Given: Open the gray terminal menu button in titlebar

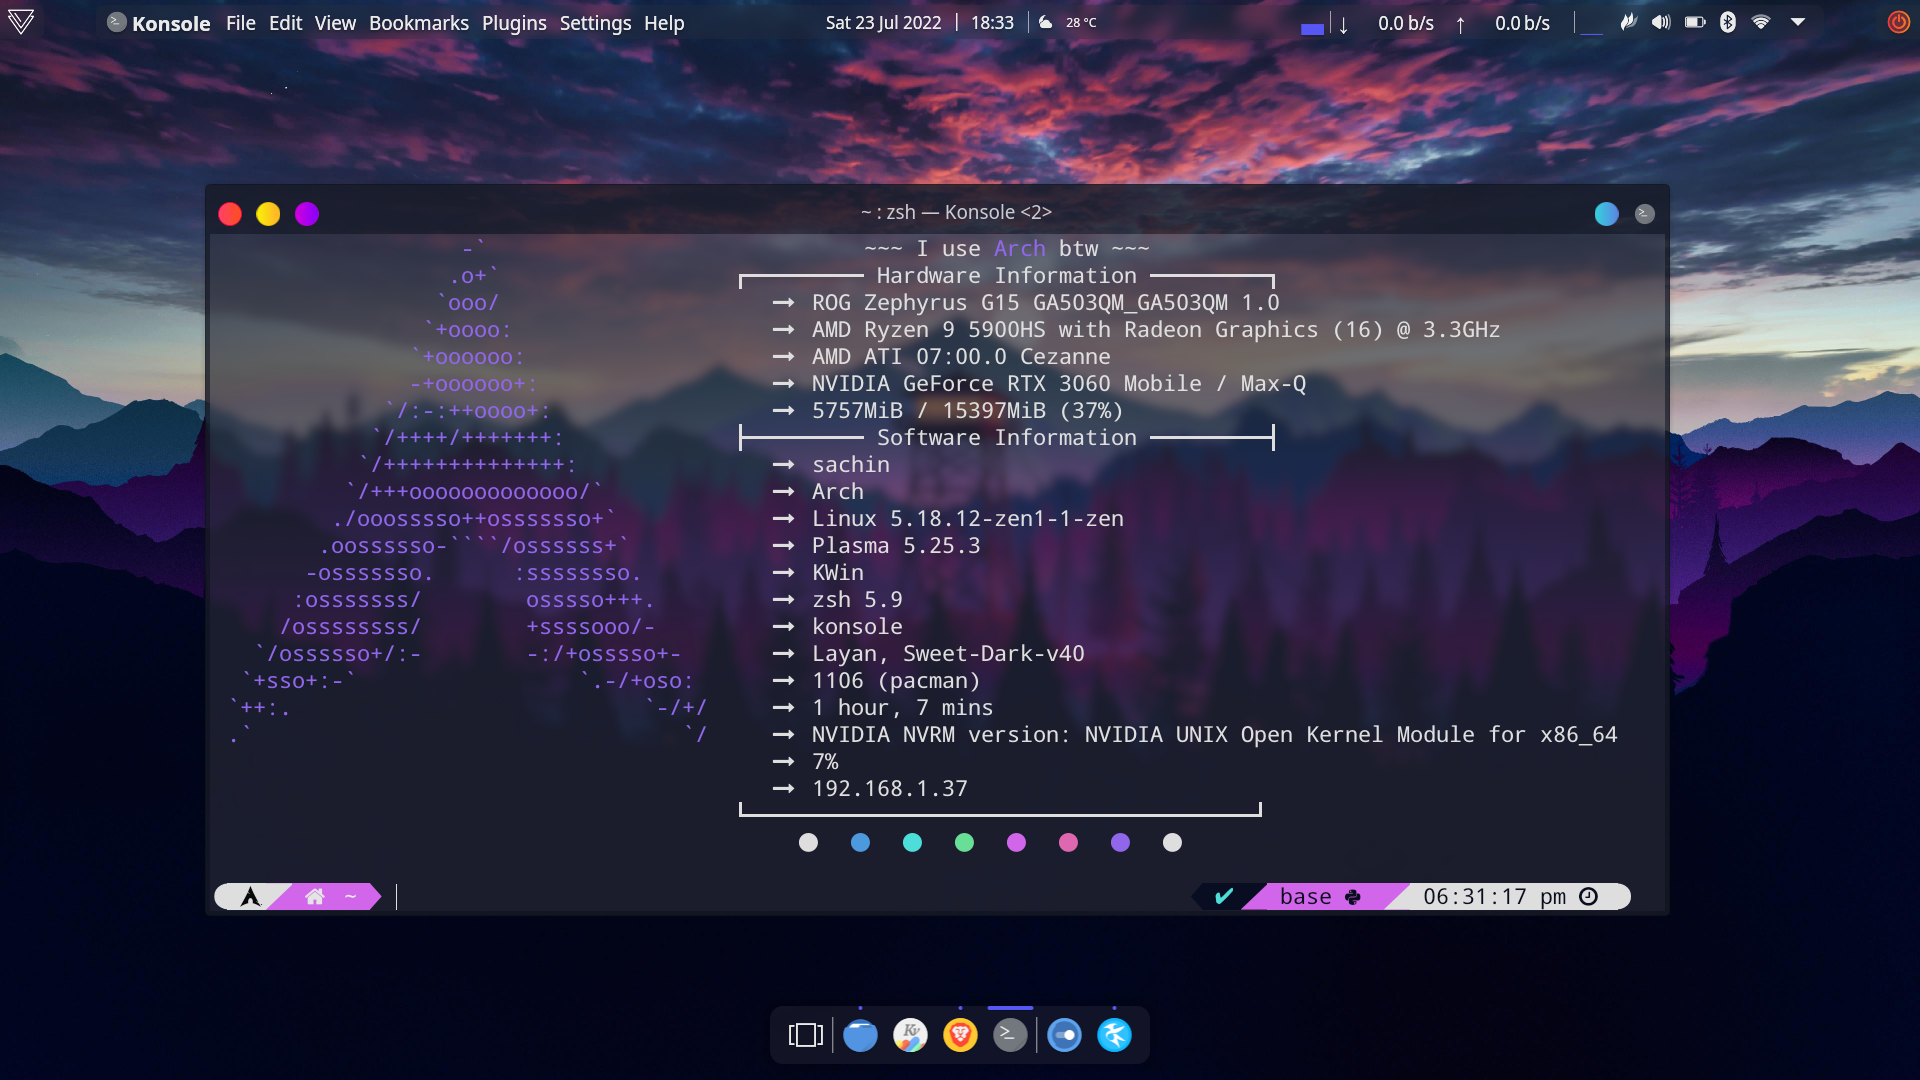Looking at the screenshot, I should click(1645, 214).
